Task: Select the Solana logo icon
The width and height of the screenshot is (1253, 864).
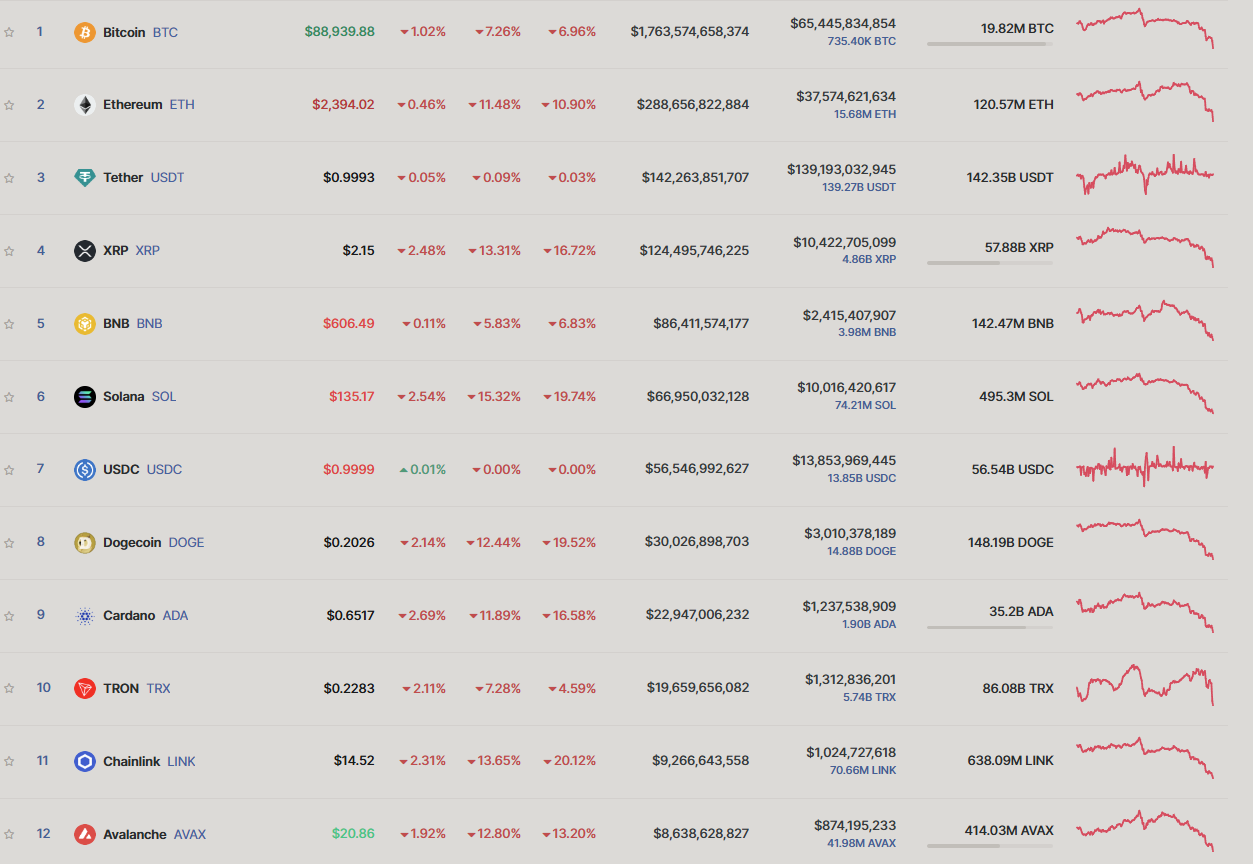Action: pyautogui.click(x=85, y=396)
